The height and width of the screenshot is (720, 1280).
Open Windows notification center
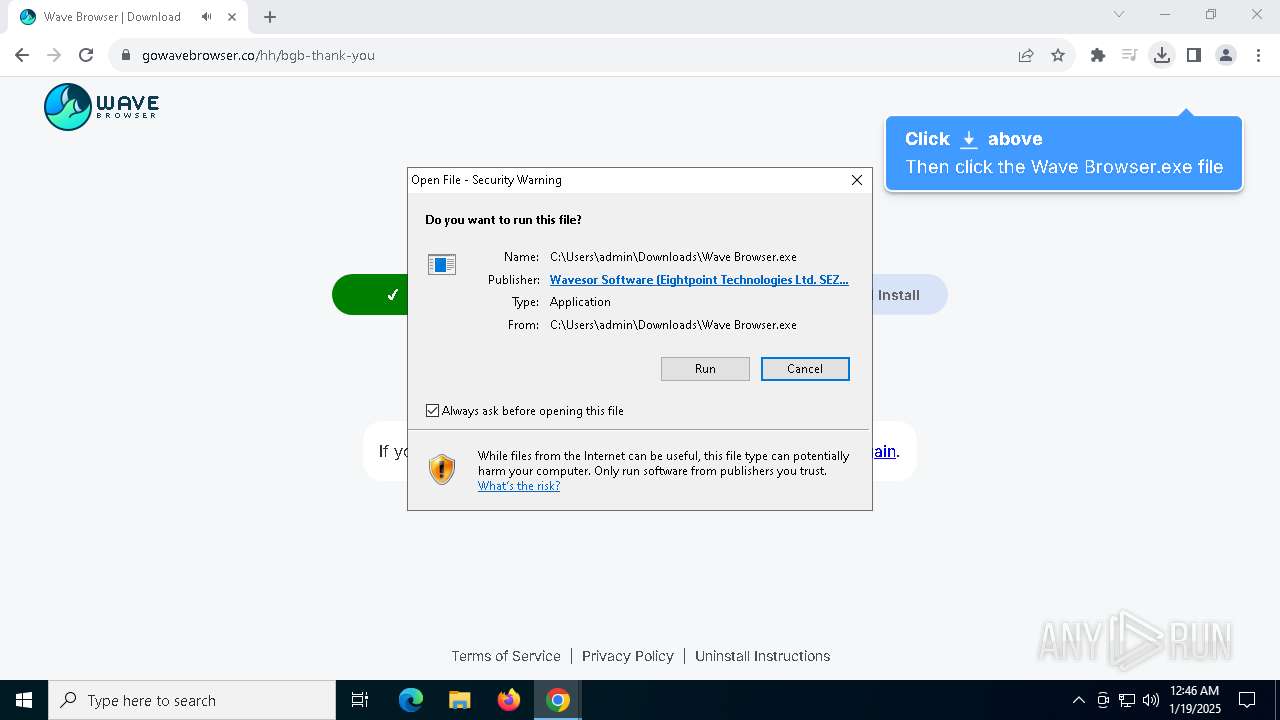[x=1247, y=700]
